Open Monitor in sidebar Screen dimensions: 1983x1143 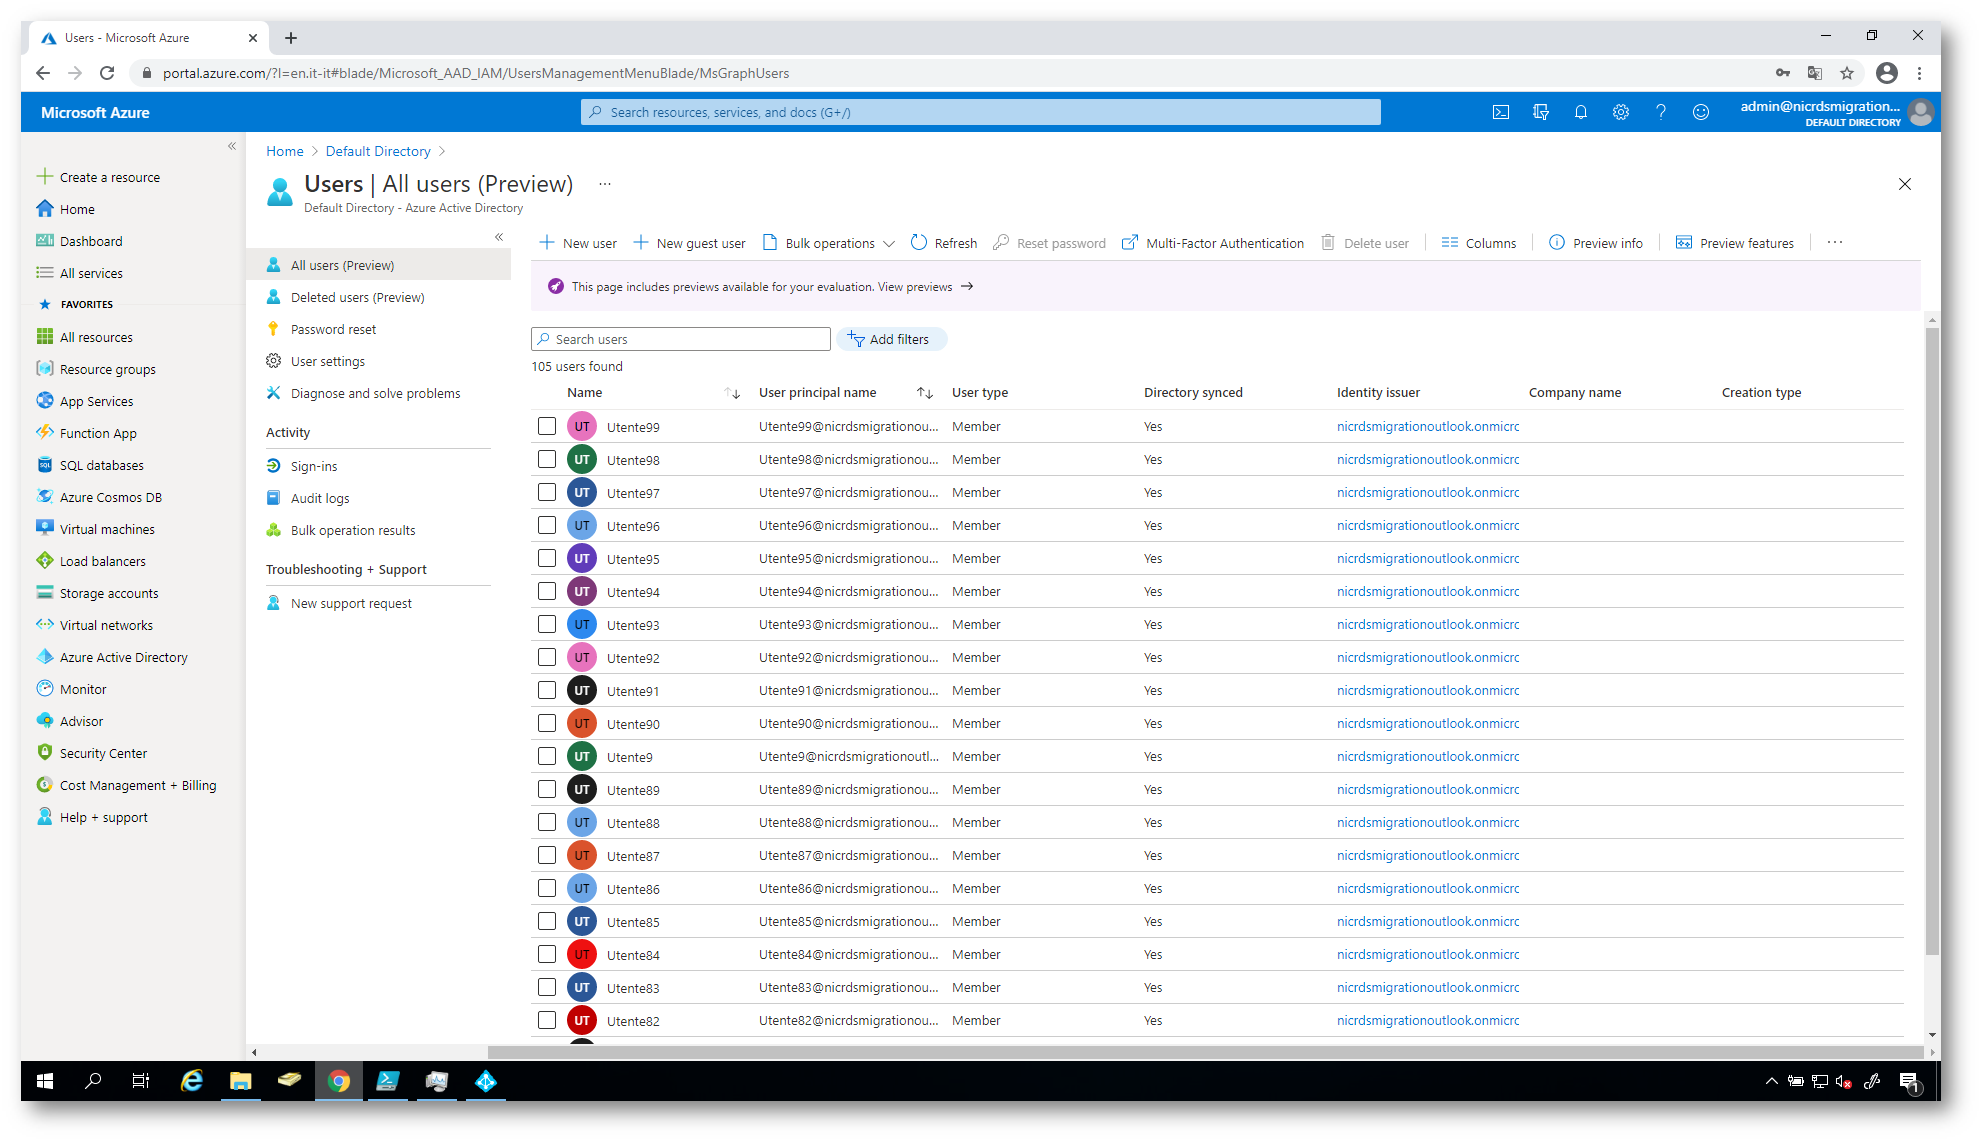83,689
